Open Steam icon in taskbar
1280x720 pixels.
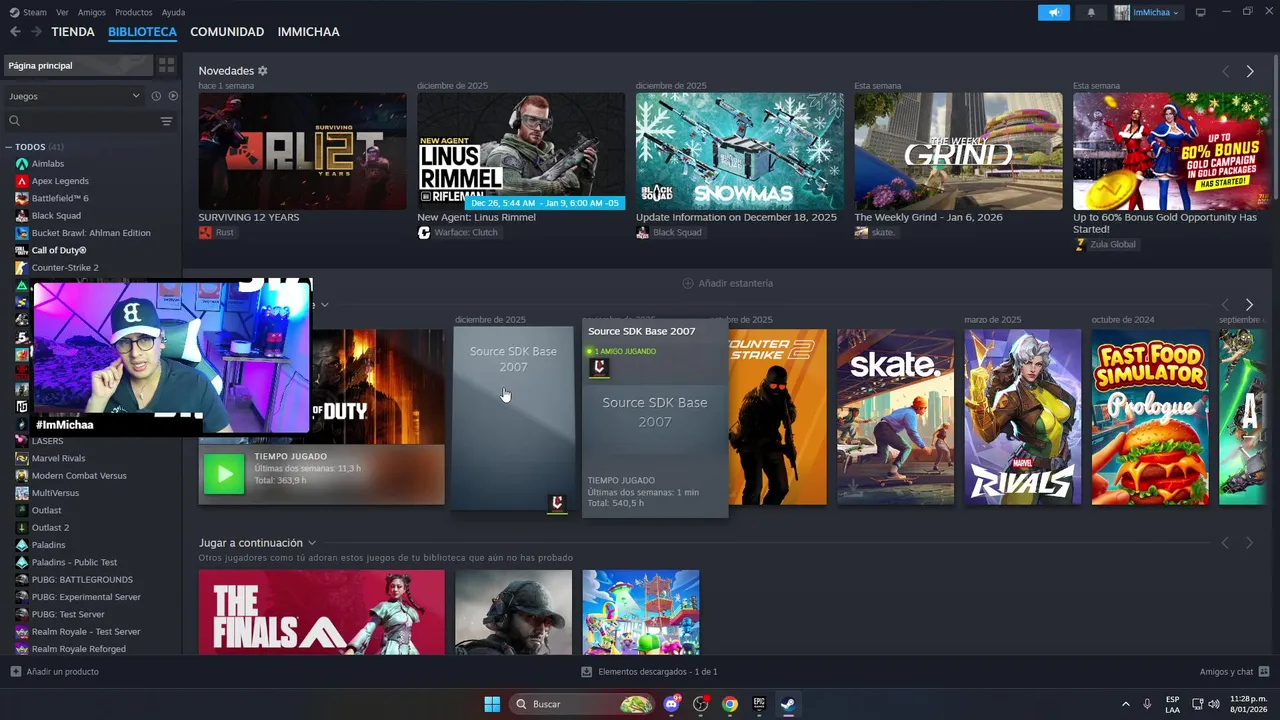788,704
